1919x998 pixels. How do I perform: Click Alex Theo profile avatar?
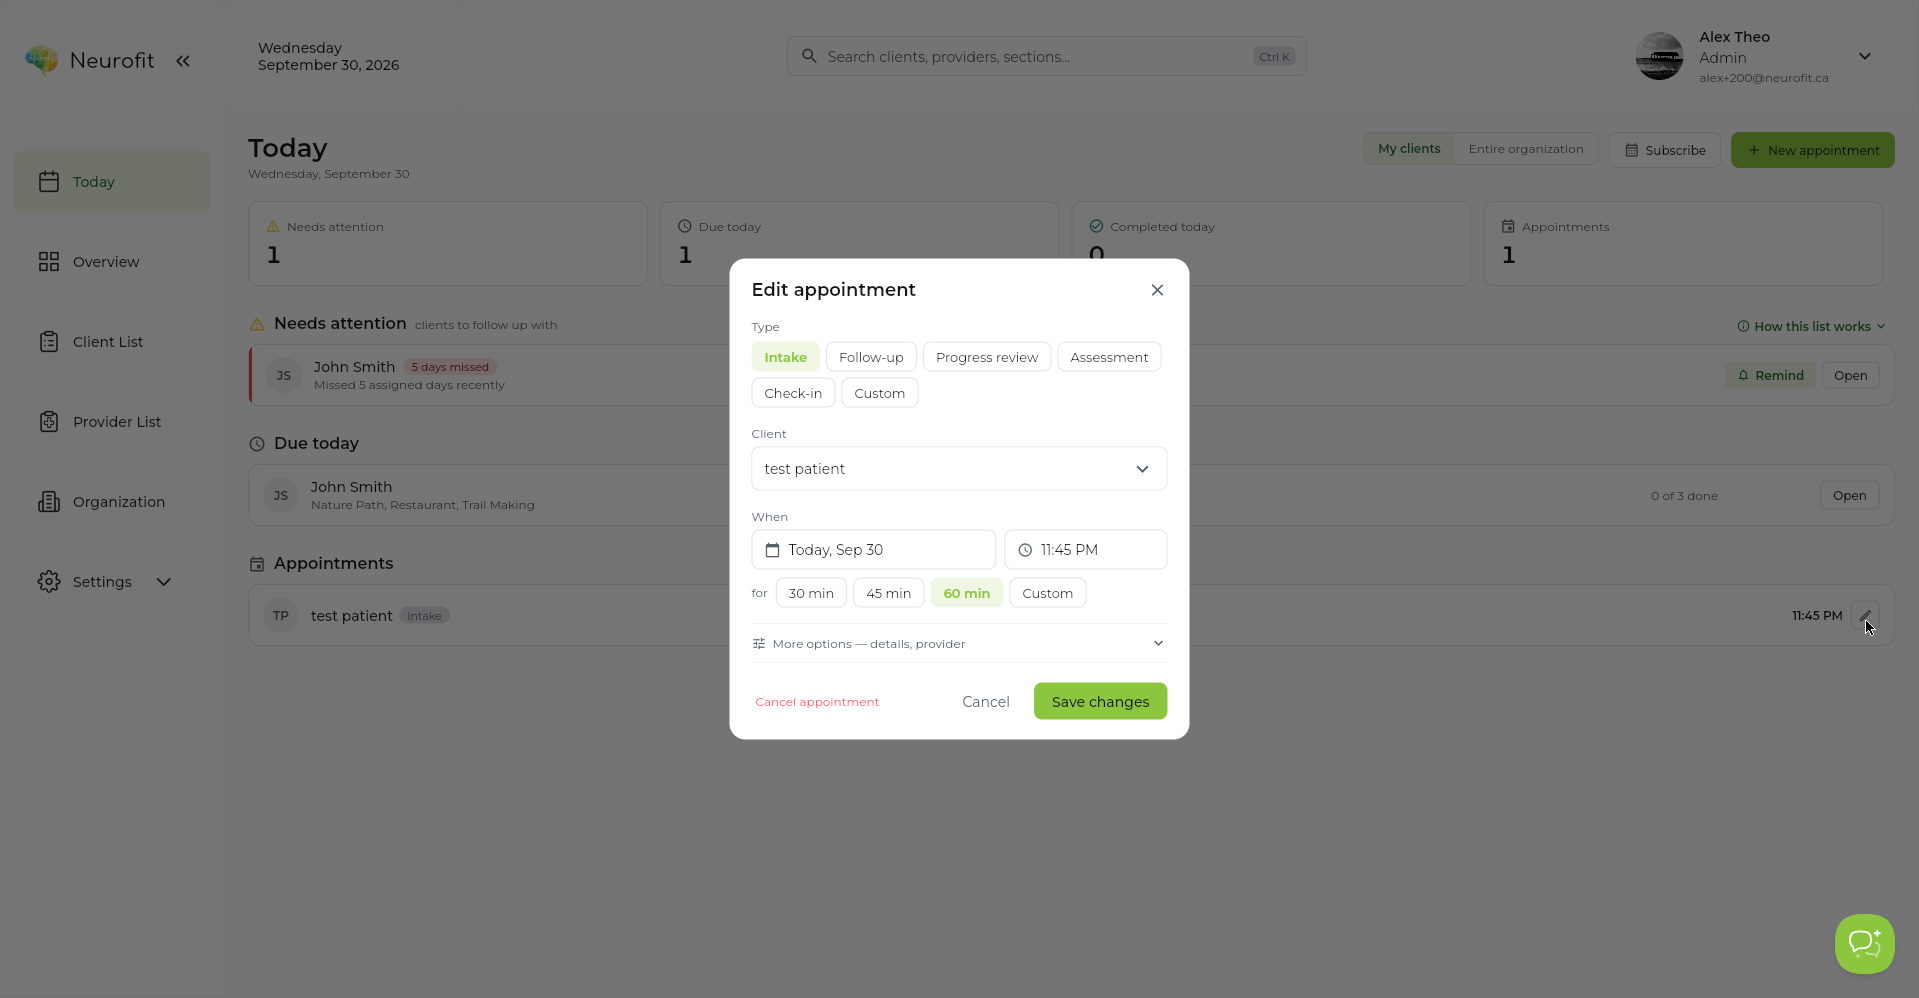pos(1659,56)
